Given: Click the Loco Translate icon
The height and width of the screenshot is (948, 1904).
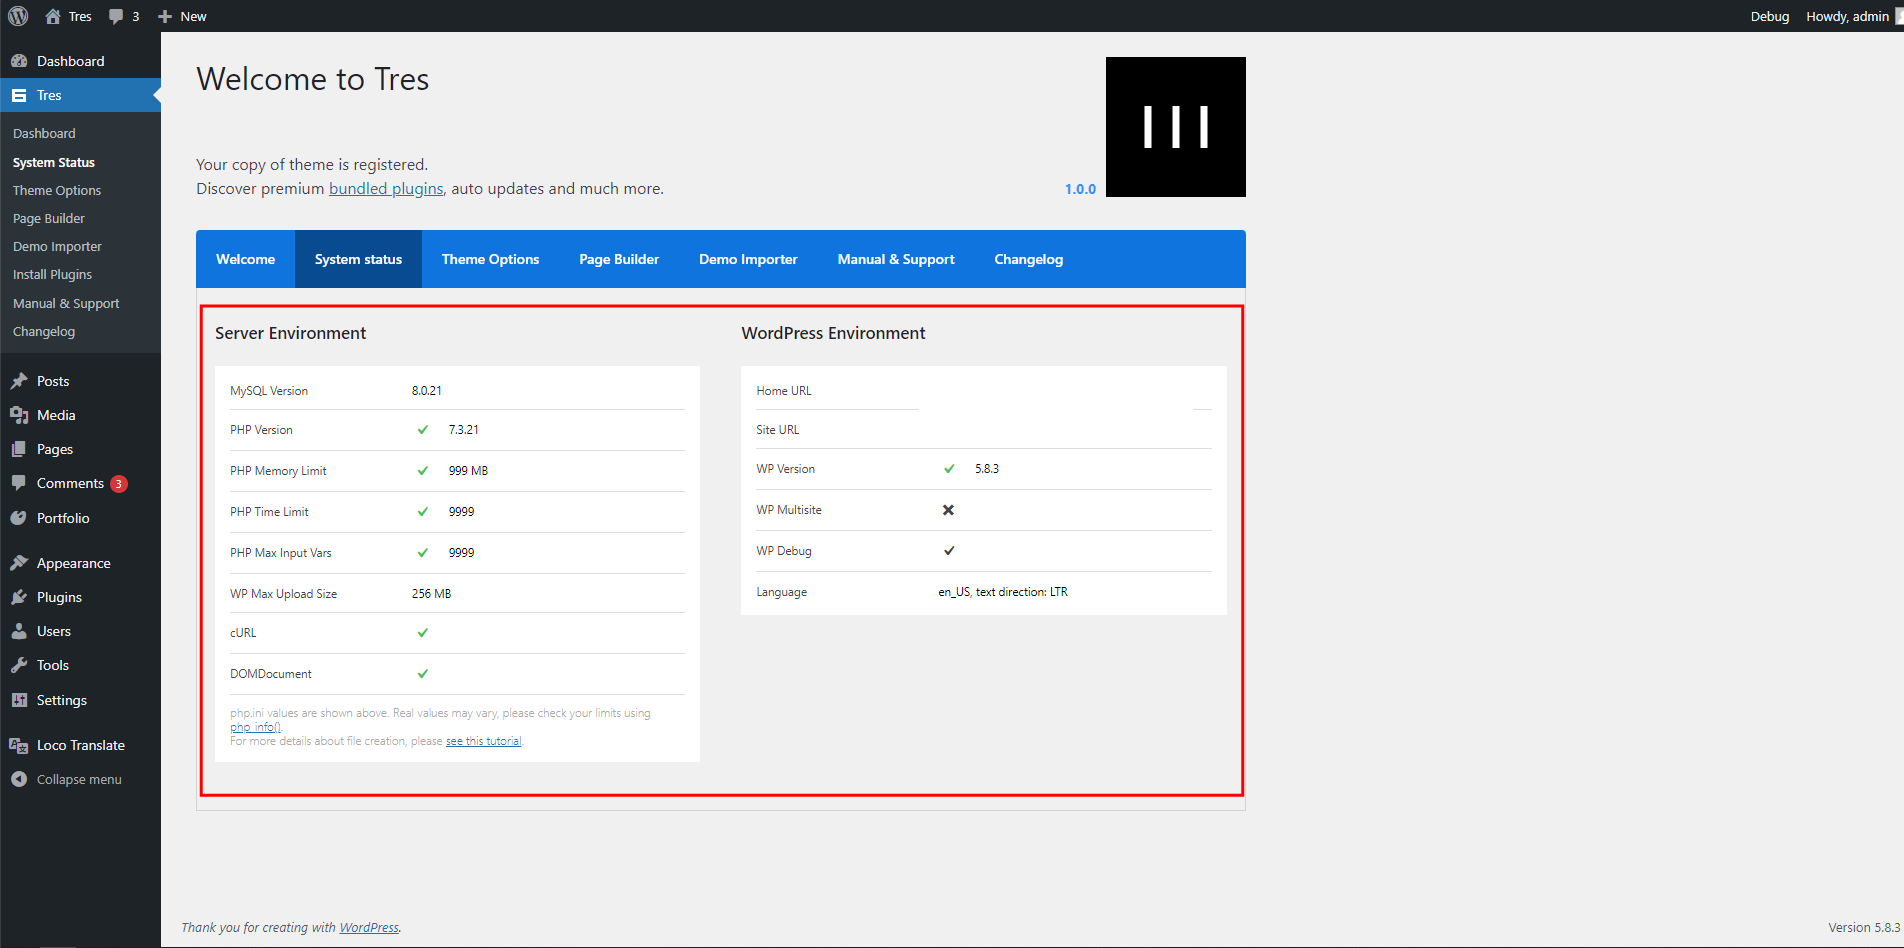Looking at the screenshot, I should pos(19,745).
